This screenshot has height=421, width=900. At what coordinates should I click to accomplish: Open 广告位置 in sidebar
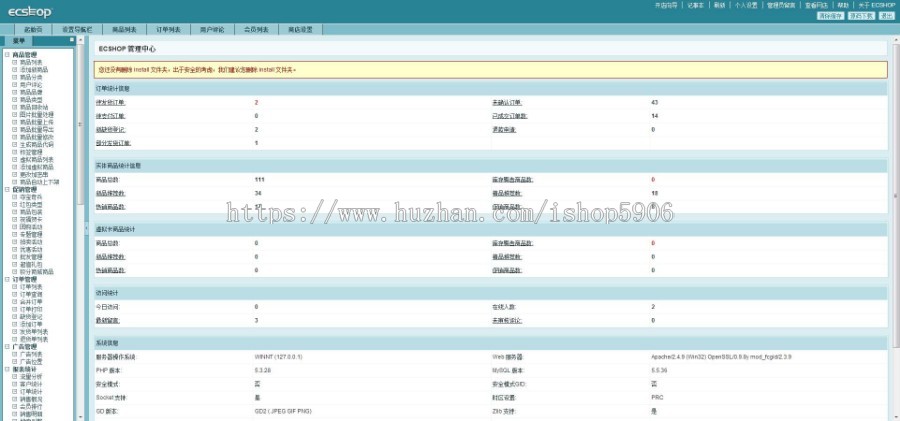(x=31, y=362)
